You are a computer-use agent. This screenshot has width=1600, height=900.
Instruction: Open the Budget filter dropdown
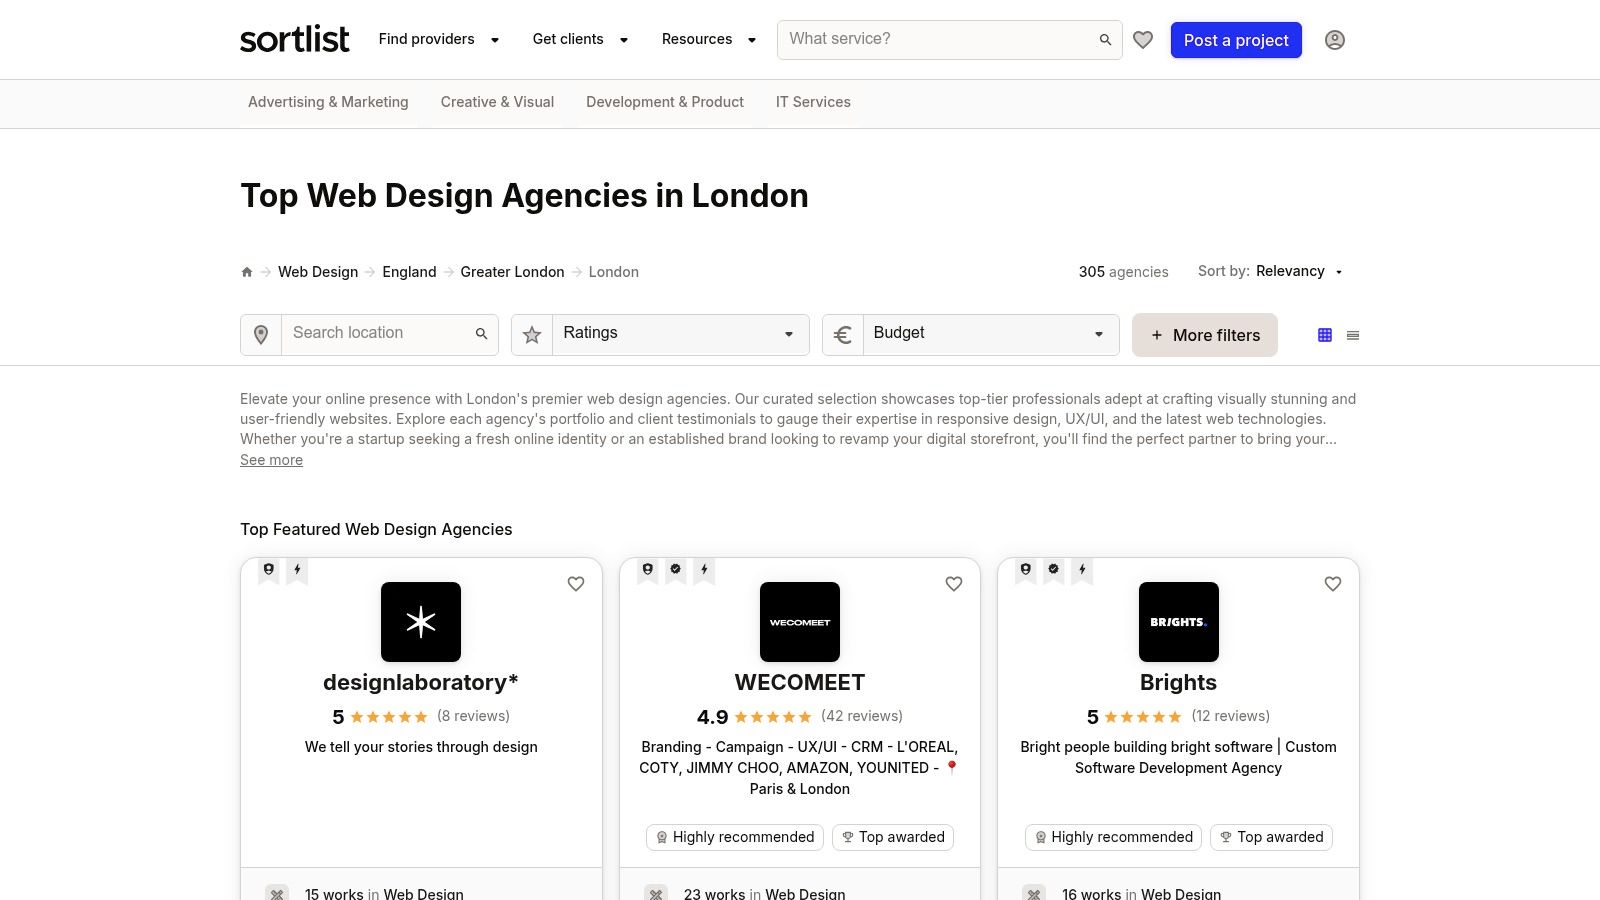tap(989, 334)
